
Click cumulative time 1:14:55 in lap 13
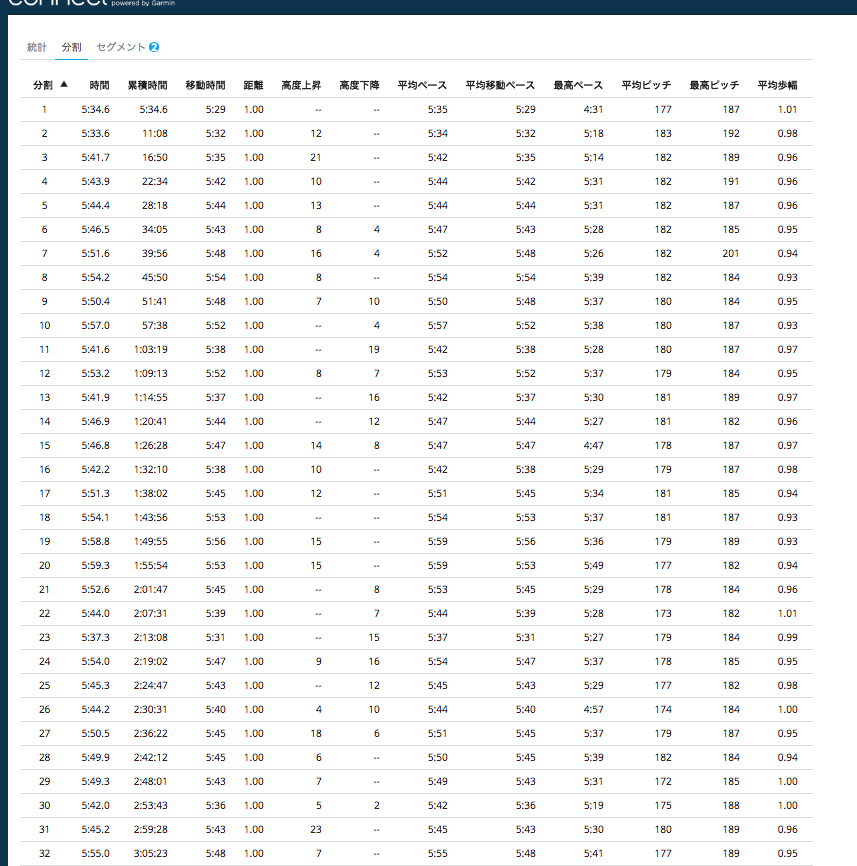[151, 398]
